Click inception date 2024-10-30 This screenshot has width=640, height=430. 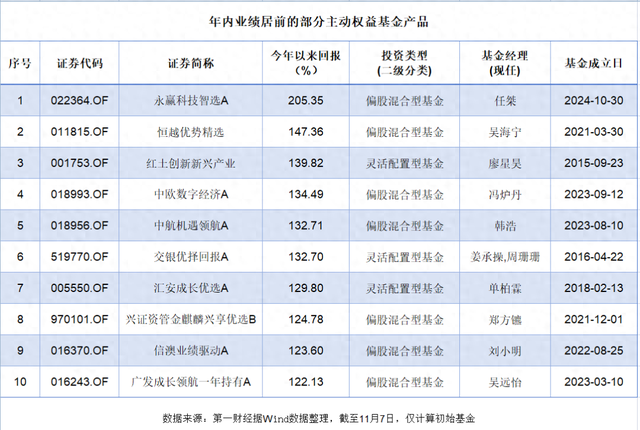pyautogui.click(x=594, y=100)
